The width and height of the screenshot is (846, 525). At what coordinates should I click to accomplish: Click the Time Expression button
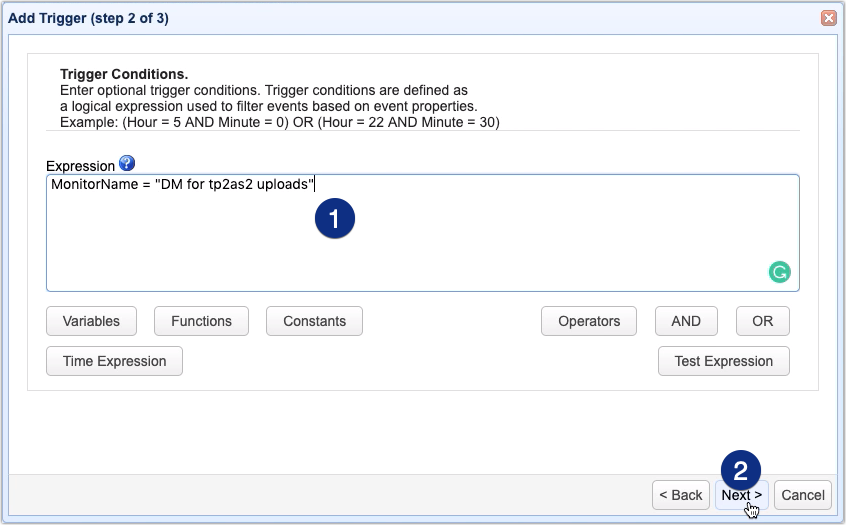click(x=114, y=361)
